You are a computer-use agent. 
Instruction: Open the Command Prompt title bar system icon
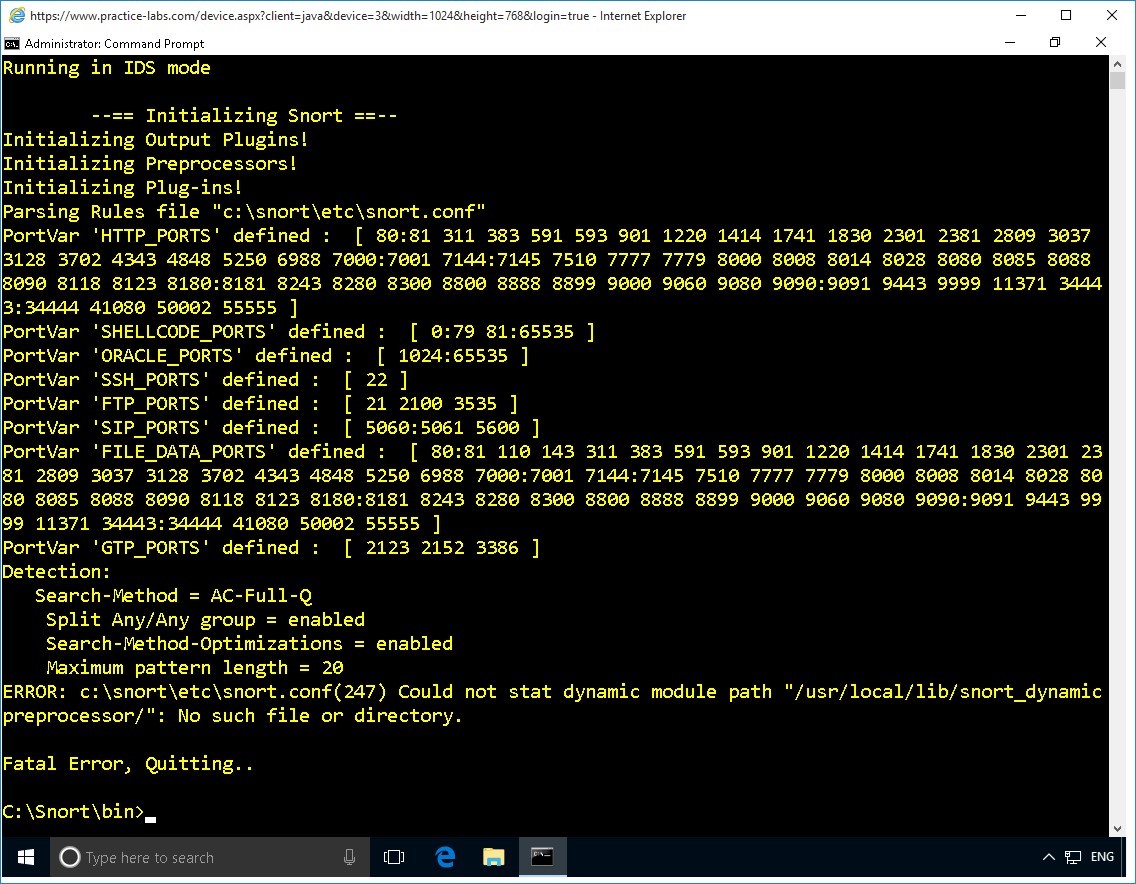point(12,43)
